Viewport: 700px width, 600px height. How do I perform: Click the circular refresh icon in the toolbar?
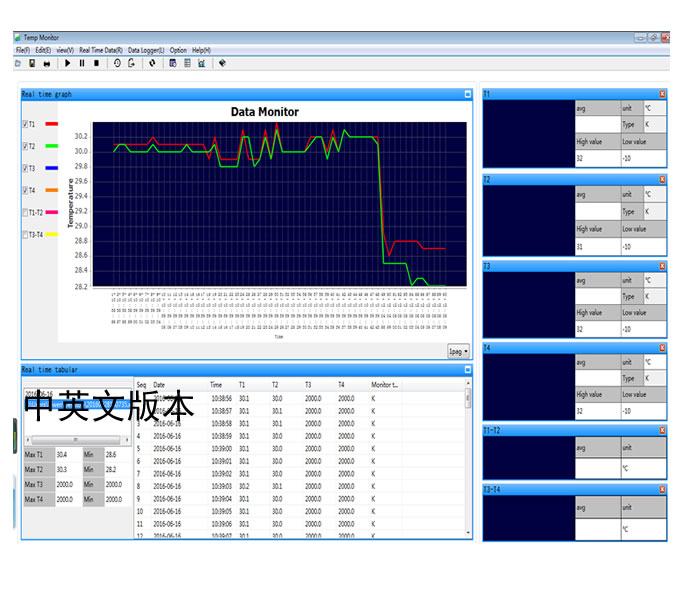click(x=152, y=63)
